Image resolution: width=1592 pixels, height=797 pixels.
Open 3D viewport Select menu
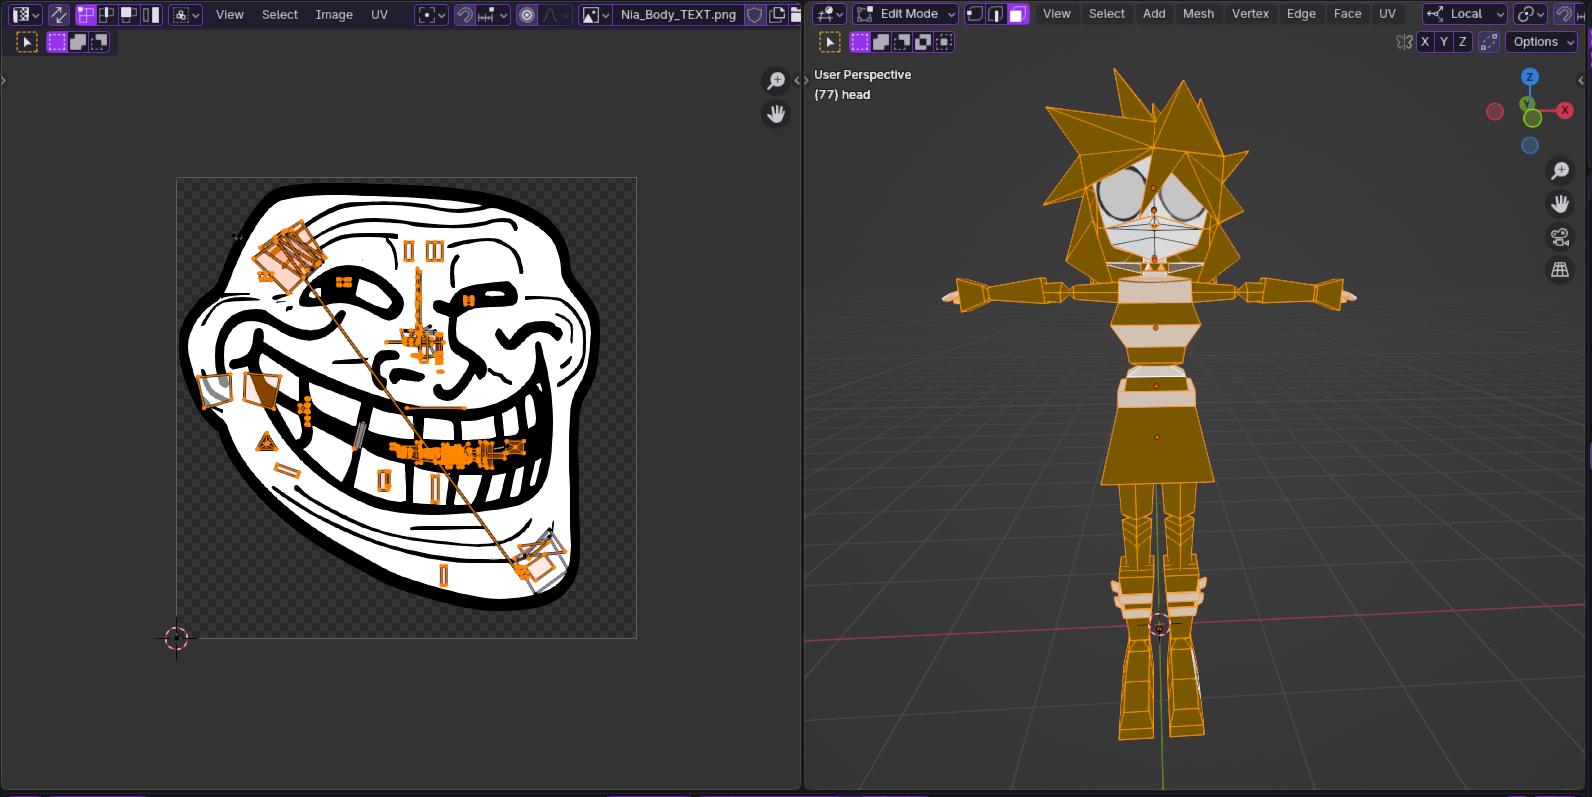[1107, 14]
